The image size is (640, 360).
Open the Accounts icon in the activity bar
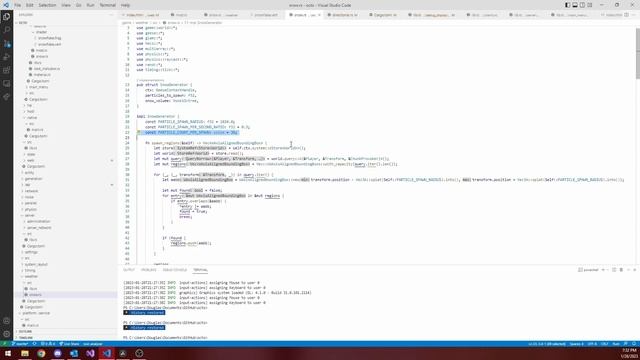point(7,321)
